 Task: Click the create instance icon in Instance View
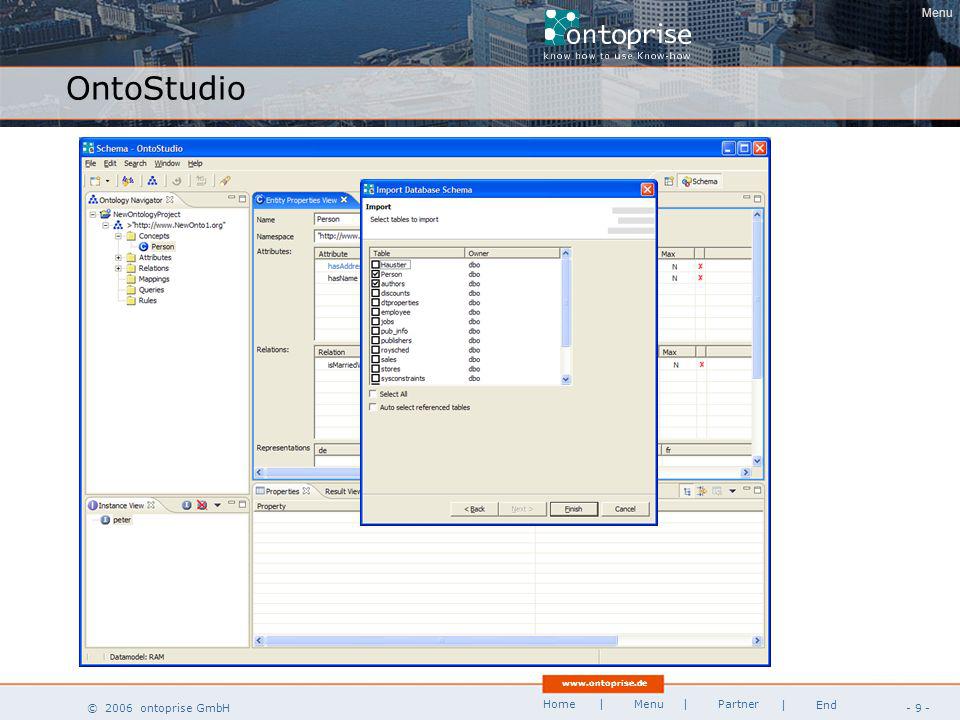click(187, 505)
